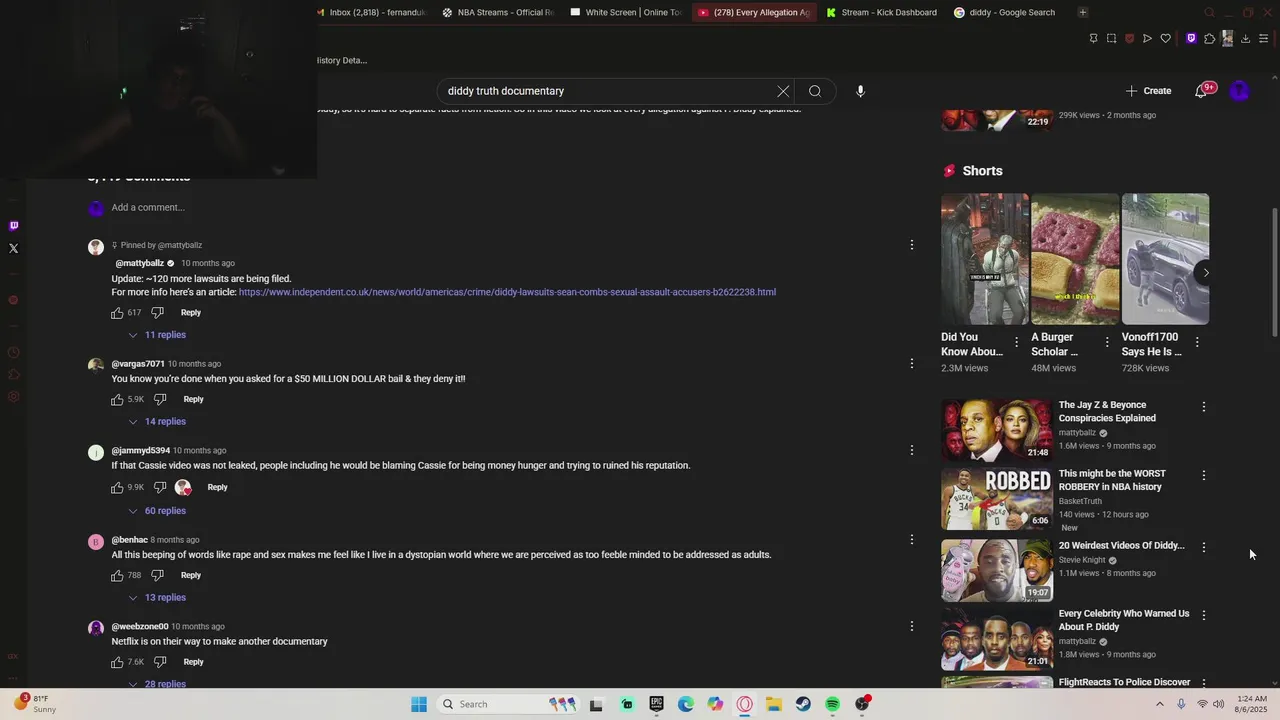Open browser easy setup sliders icon
The image size is (1280, 720).
coord(1263,39)
